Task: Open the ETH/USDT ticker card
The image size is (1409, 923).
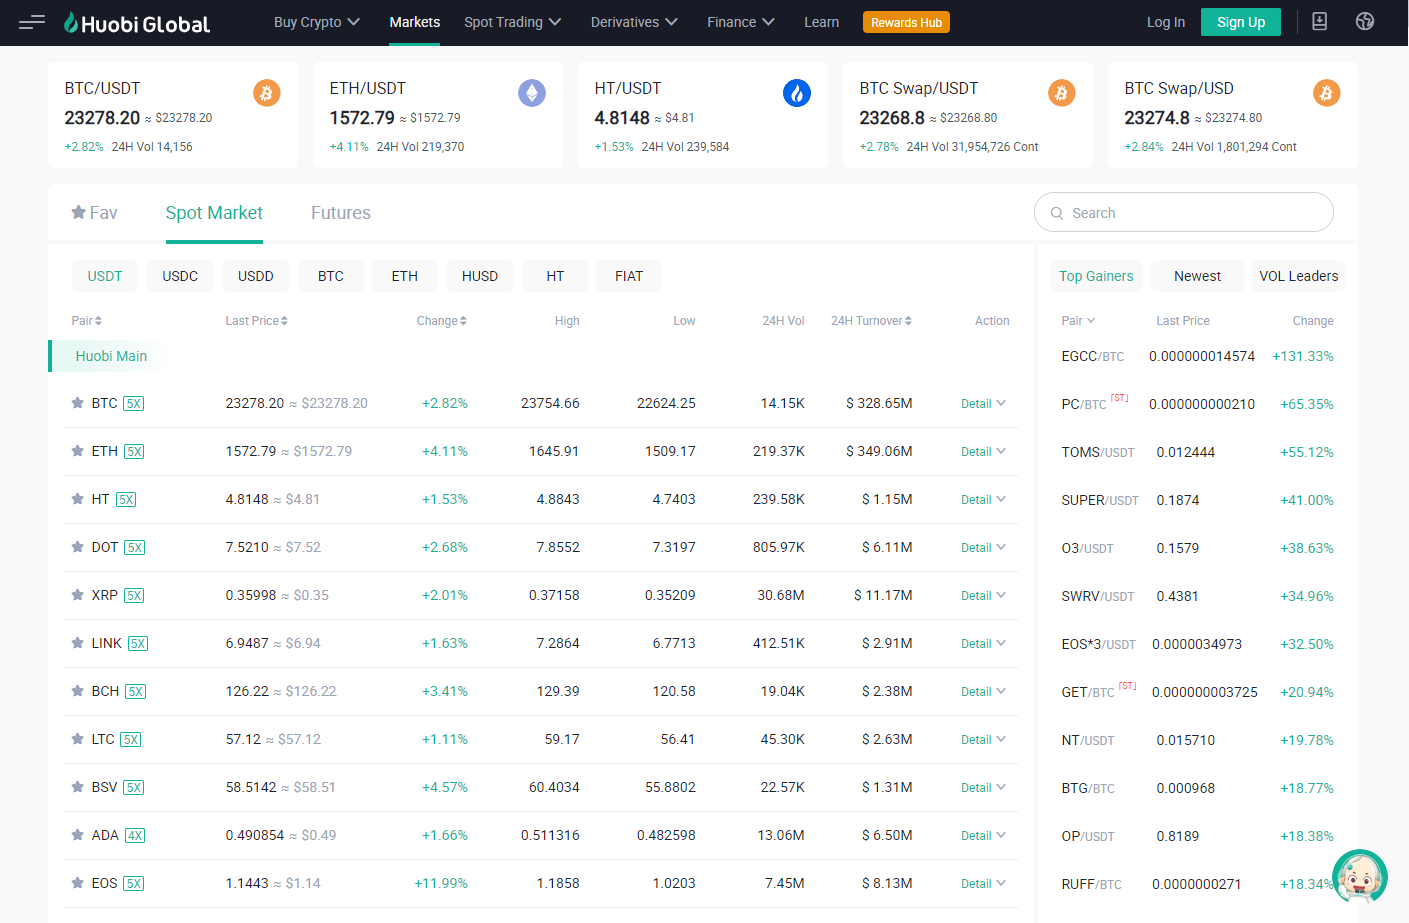Action: [x=438, y=115]
